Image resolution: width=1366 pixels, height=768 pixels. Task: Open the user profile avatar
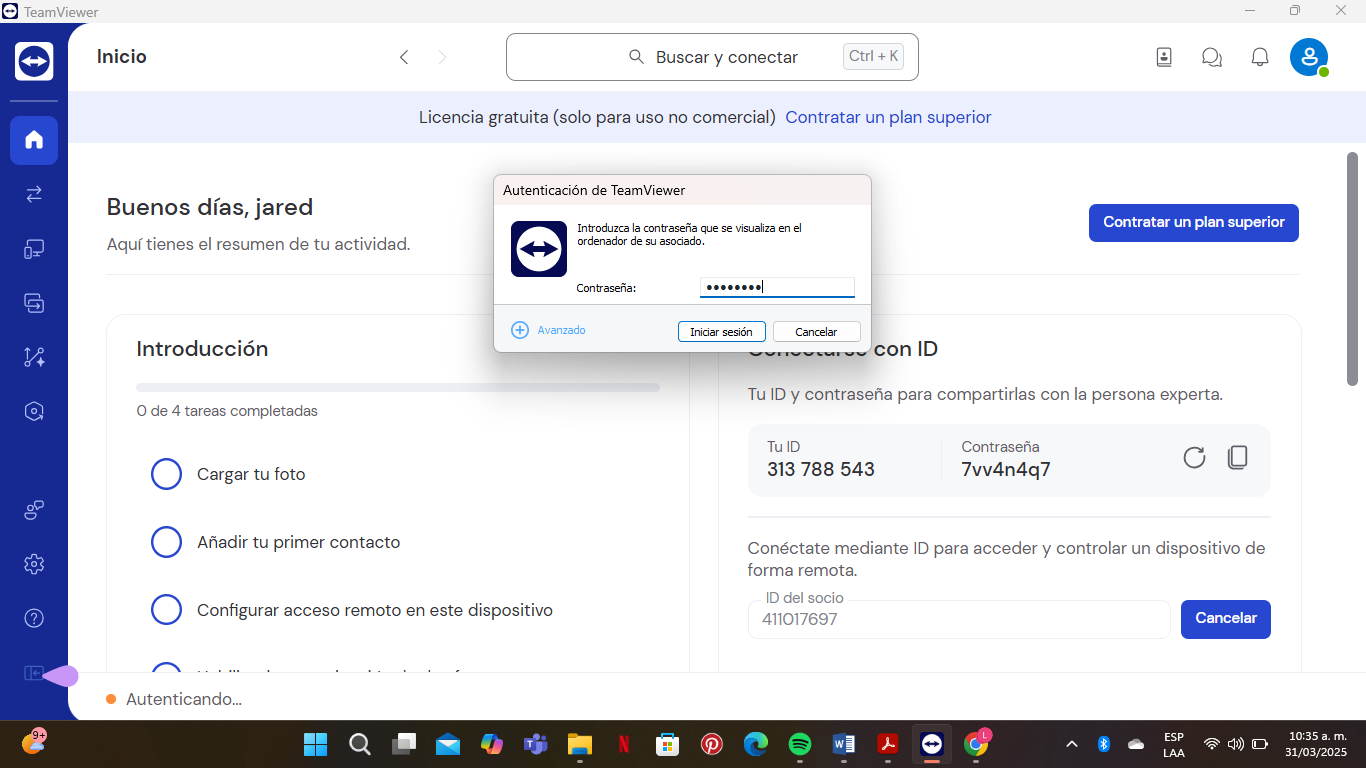pos(1309,57)
